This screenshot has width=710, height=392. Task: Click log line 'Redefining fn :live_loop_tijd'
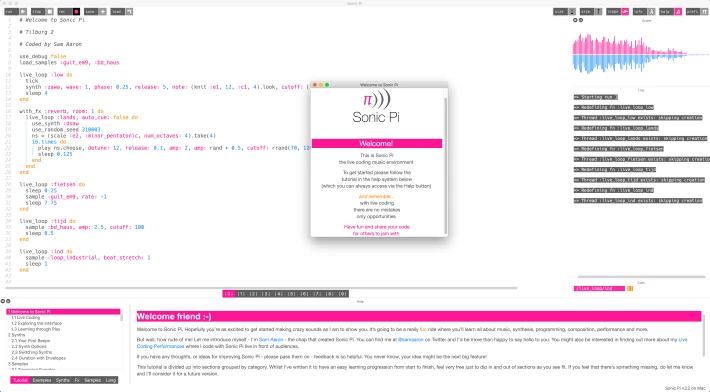[614, 169]
